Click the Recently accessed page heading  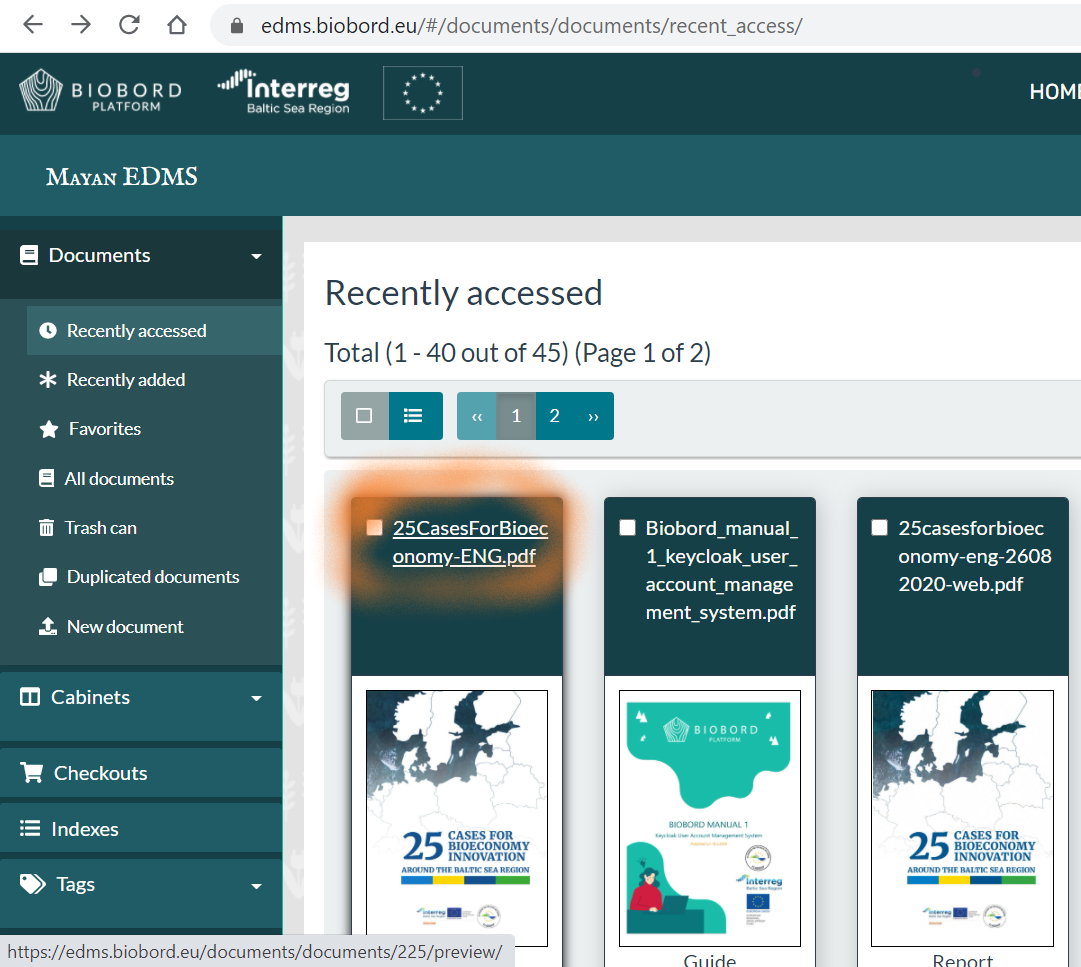[x=463, y=293]
